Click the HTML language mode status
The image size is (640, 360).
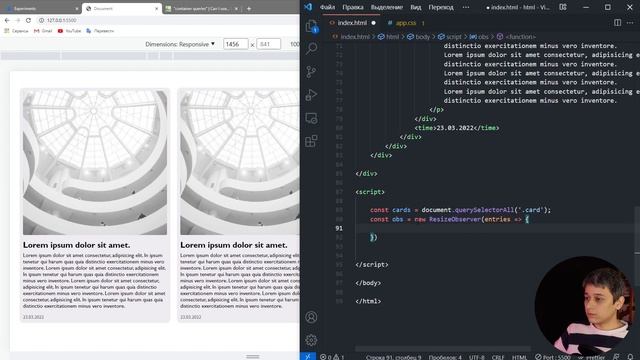[x=519, y=357]
